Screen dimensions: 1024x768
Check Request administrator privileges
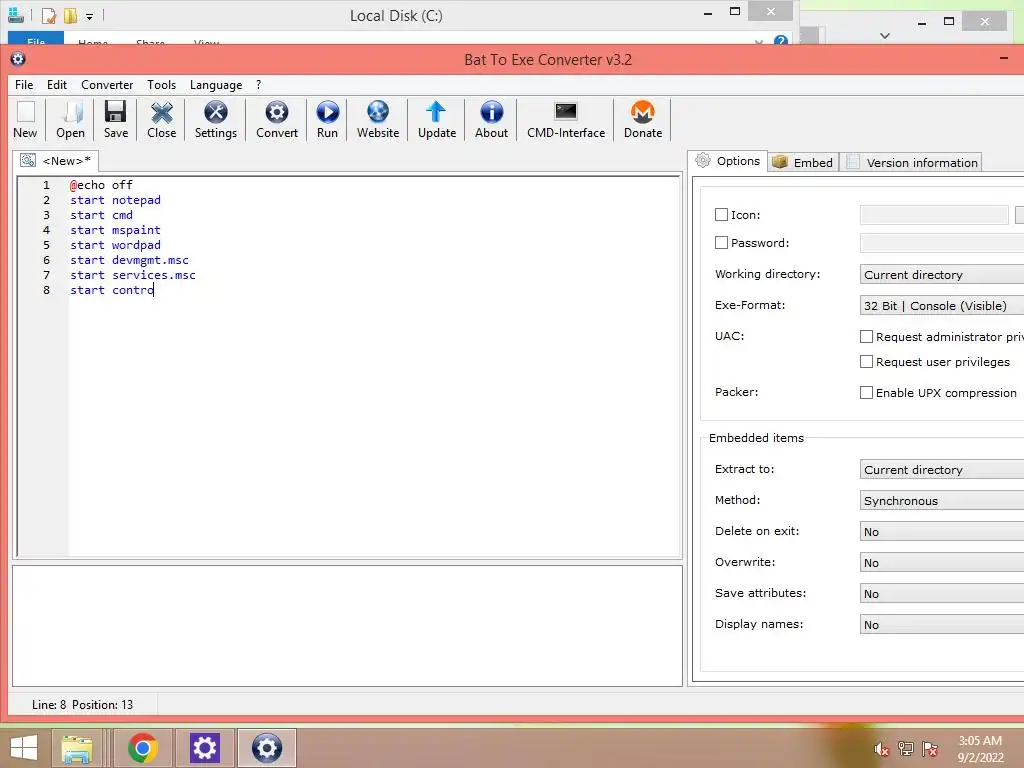[x=866, y=337]
